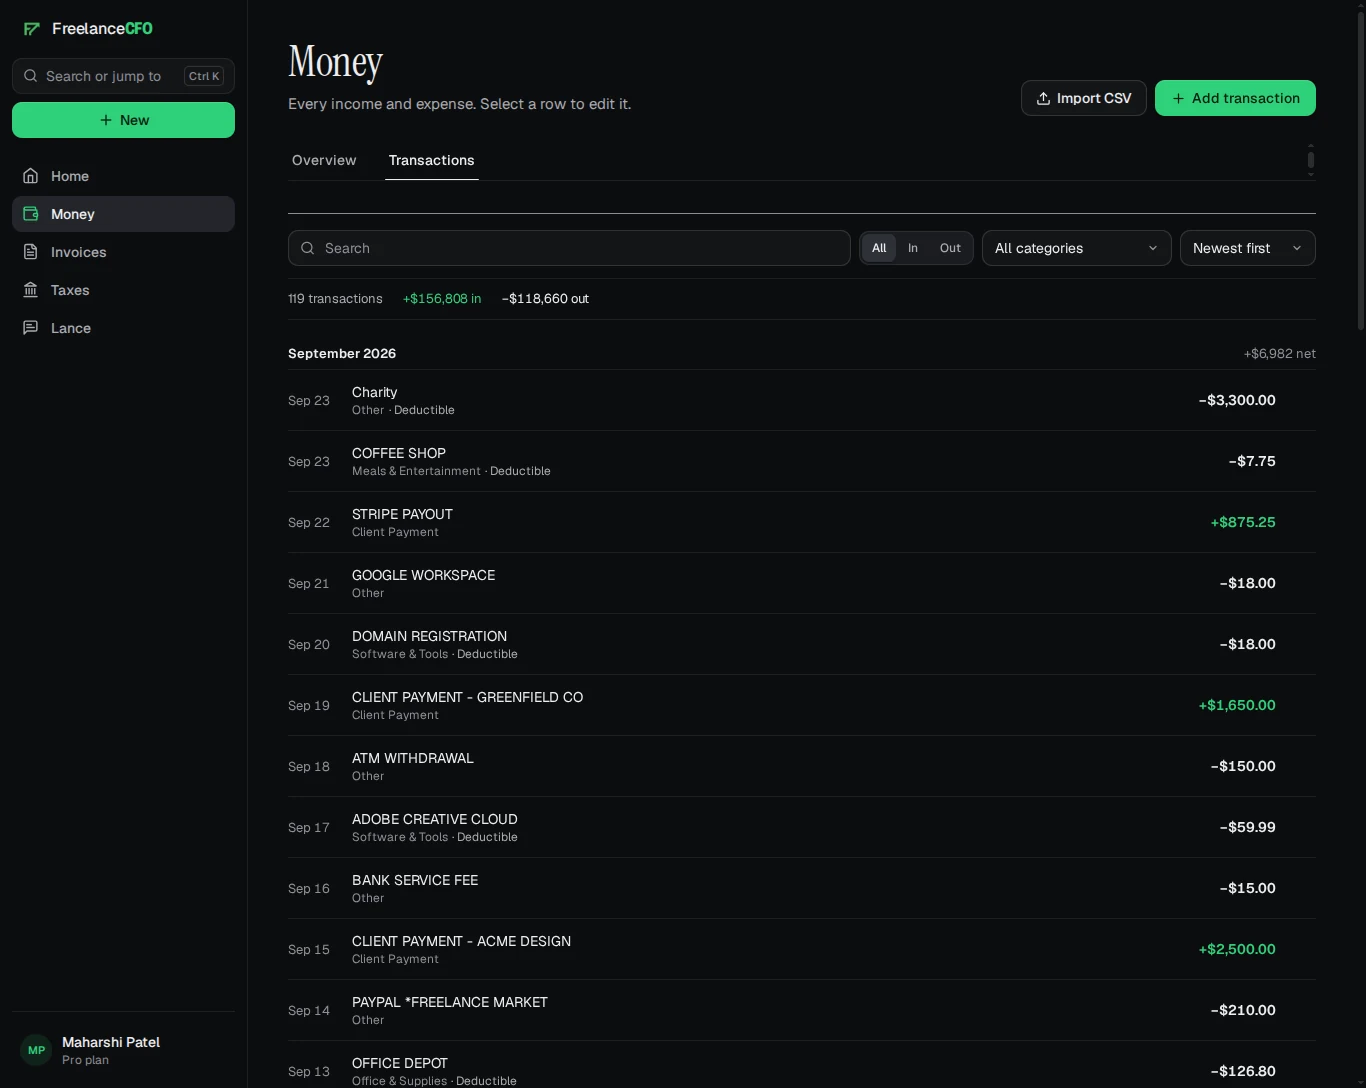The image size is (1366, 1088).
Task: Select the Transactions tab
Action: click(432, 160)
